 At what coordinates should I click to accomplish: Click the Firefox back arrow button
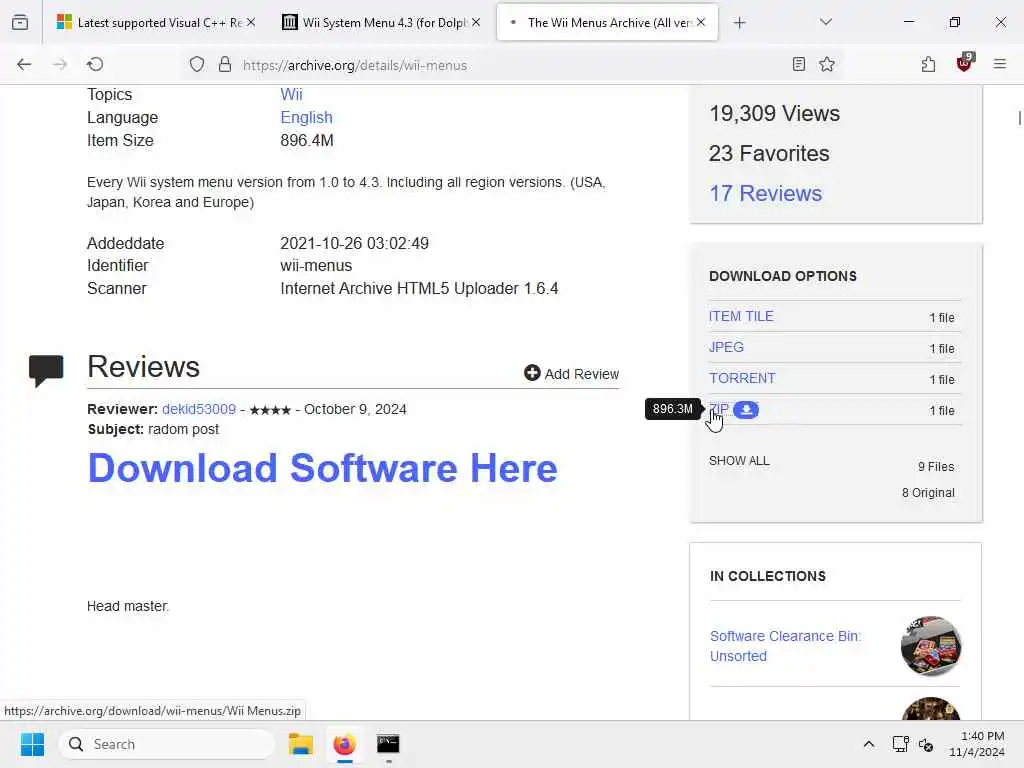pyautogui.click(x=24, y=64)
